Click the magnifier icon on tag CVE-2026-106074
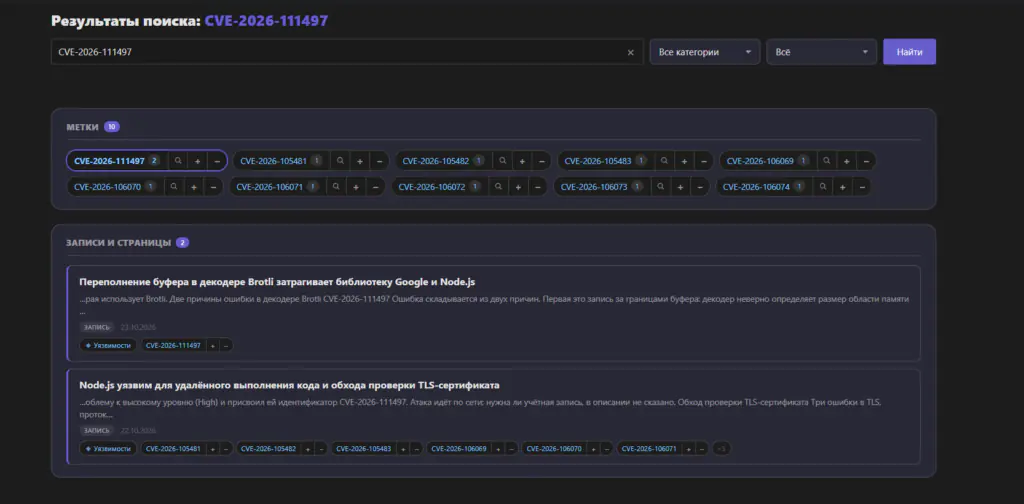This screenshot has height=504, width=1024. [822, 187]
